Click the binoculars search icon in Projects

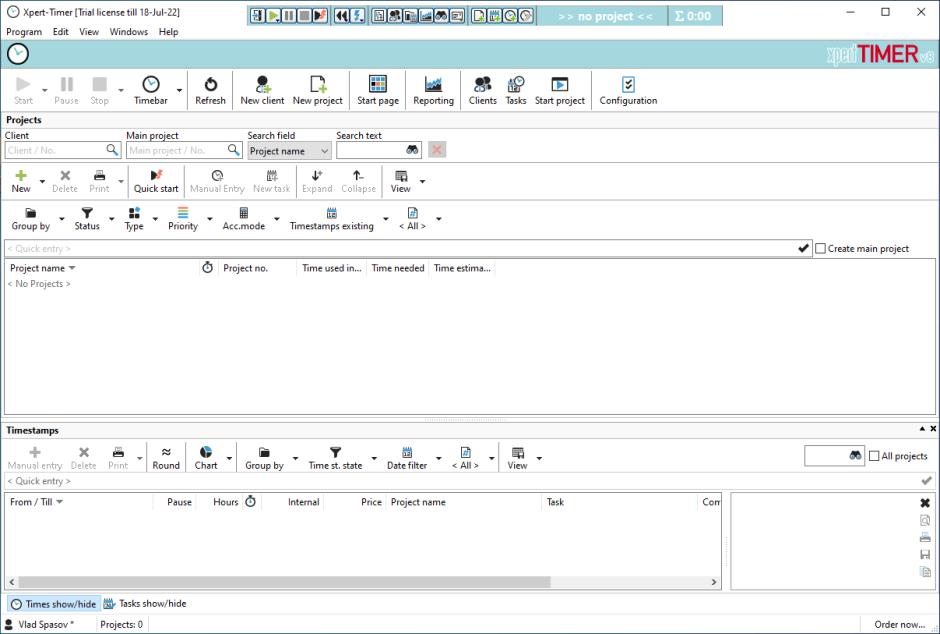(x=412, y=150)
